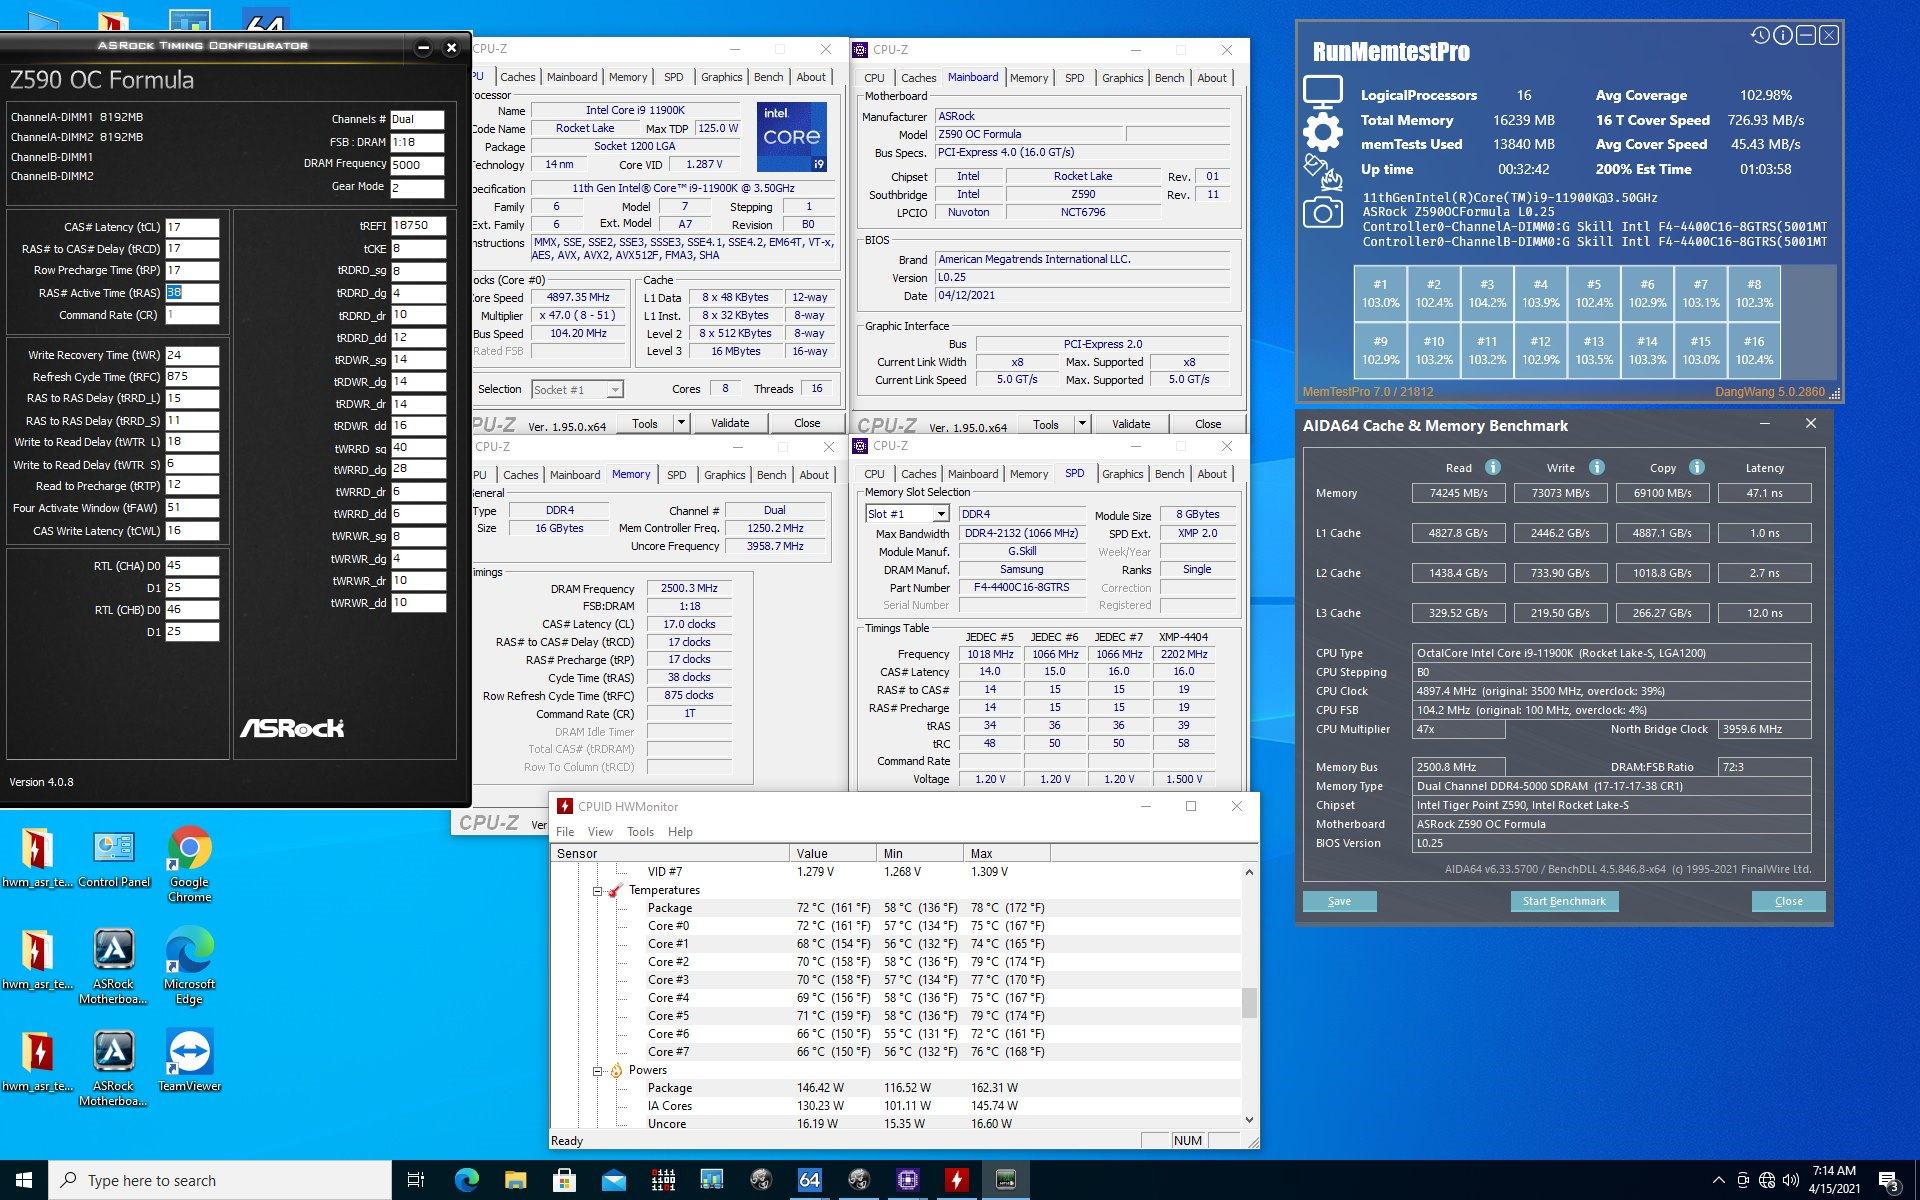
Task: Collapse the Powers tree node in HWMonitor
Action: 597,1070
